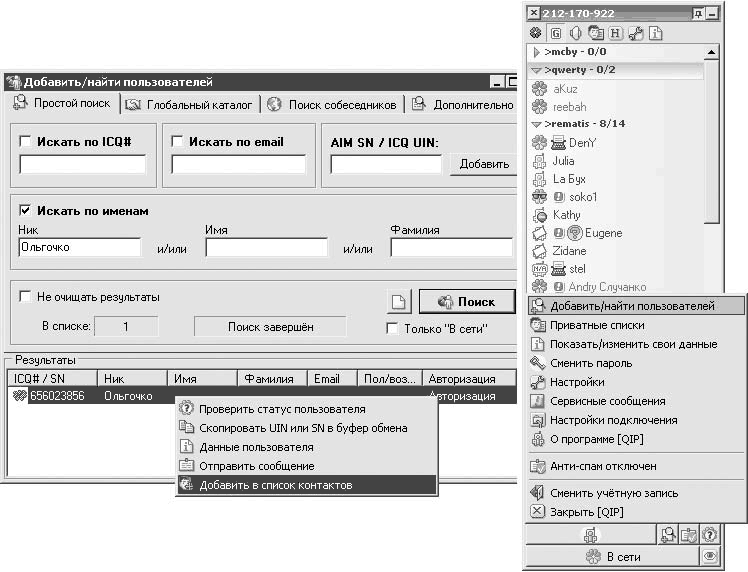Click the clear results page icon

(398, 302)
